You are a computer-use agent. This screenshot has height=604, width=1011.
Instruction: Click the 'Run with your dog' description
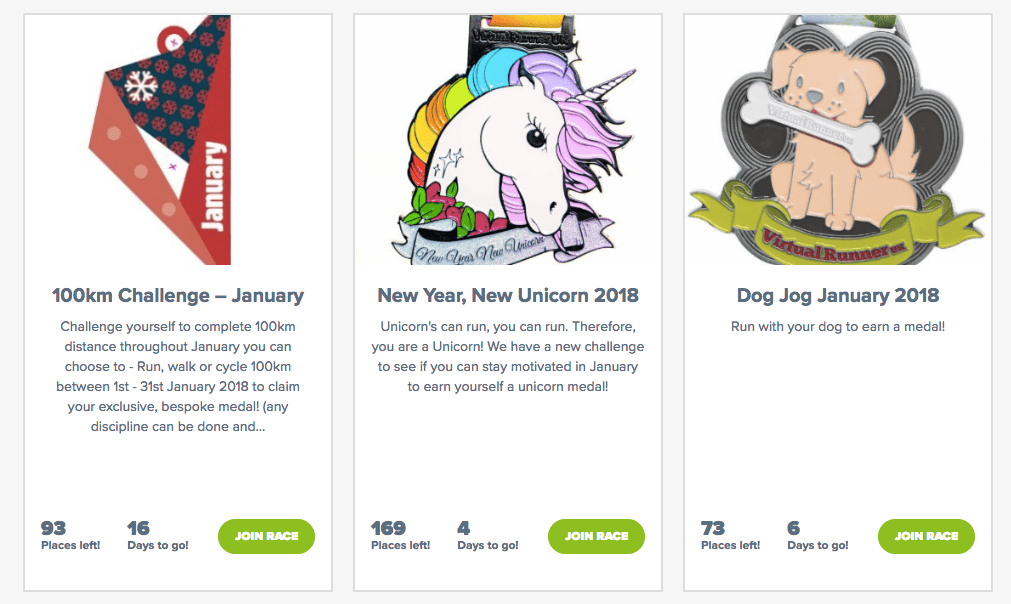pyautogui.click(x=838, y=327)
